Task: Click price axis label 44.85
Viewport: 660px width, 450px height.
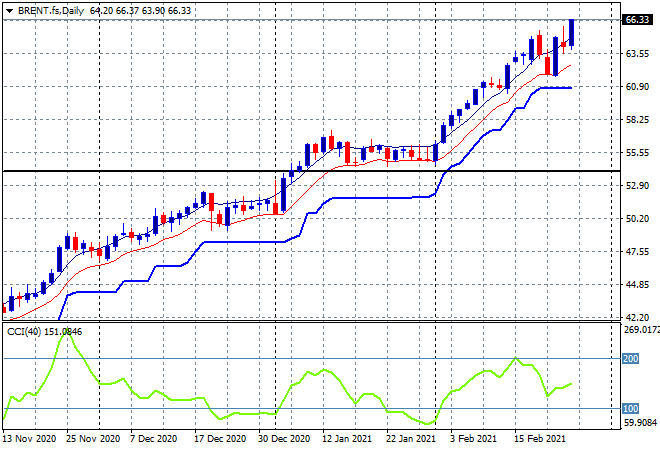Action: click(637, 285)
